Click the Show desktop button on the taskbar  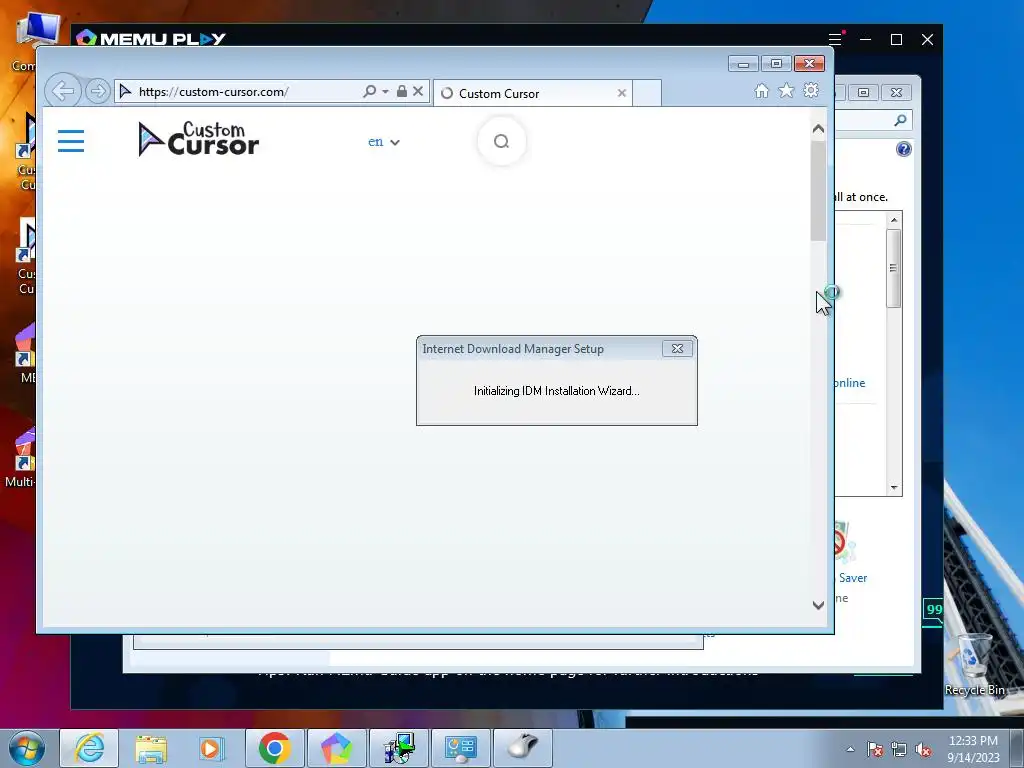click(x=1017, y=748)
